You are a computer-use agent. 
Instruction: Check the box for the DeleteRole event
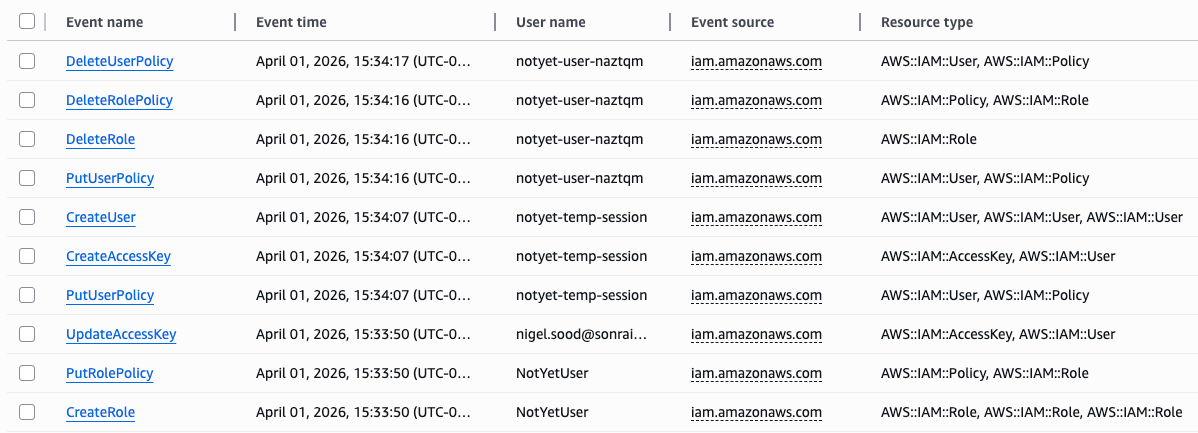[x=27, y=139]
